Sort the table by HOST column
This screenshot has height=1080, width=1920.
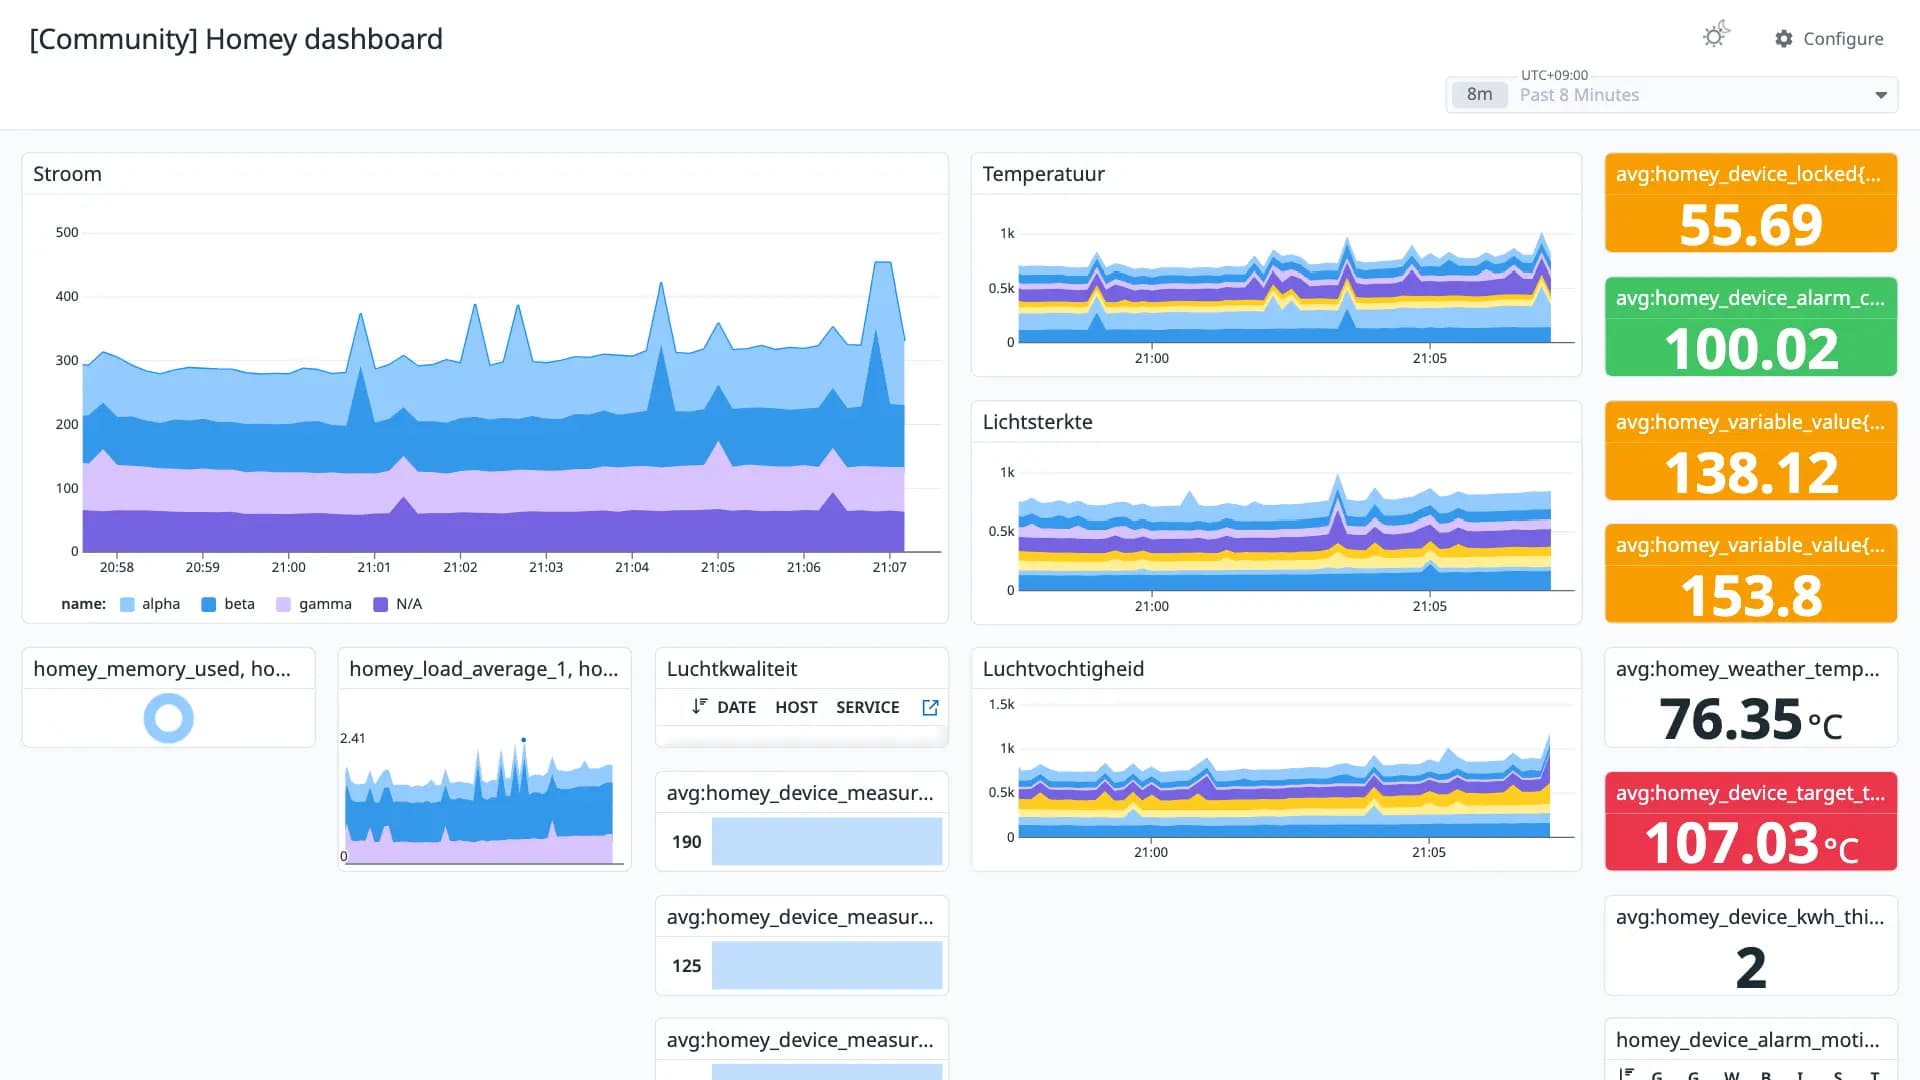tap(796, 707)
